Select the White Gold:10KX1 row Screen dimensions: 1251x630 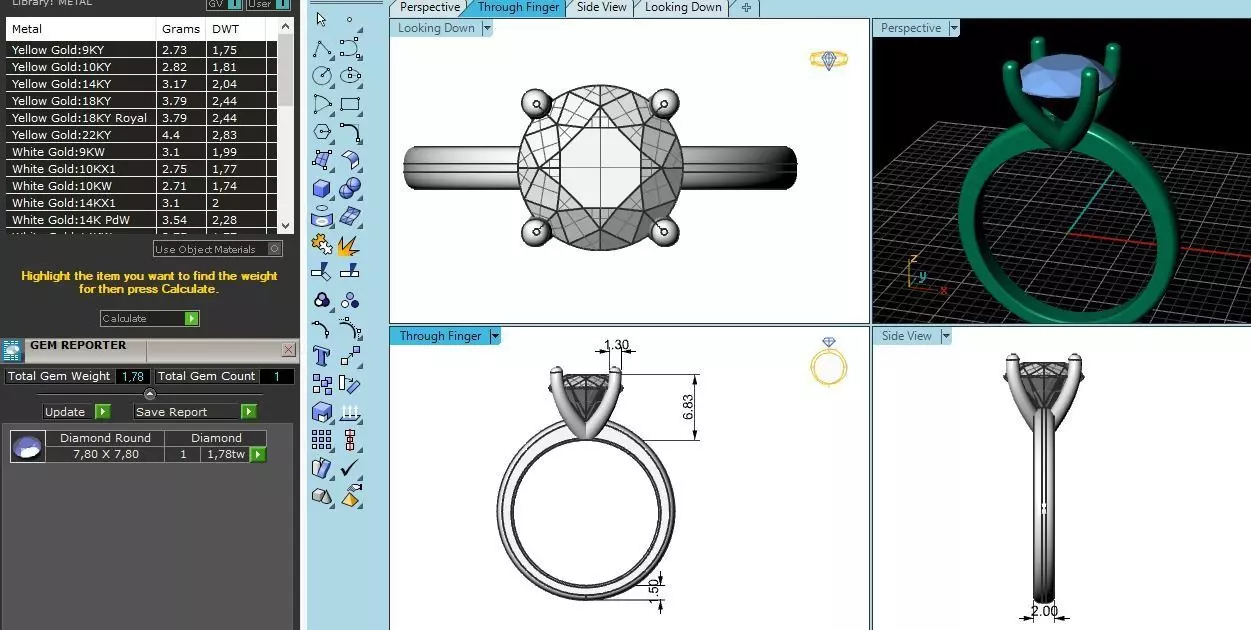[141, 169]
